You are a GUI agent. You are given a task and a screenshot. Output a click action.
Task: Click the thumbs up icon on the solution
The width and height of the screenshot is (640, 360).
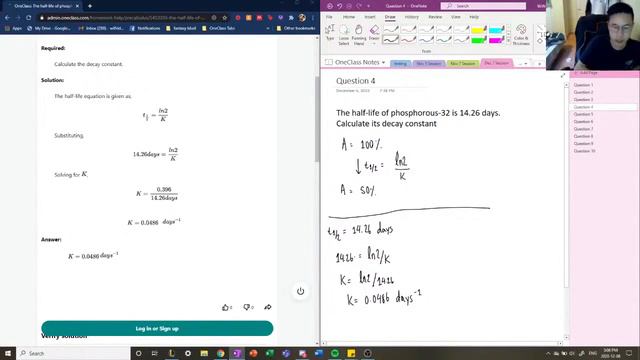pyautogui.click(x=225, y=307)
